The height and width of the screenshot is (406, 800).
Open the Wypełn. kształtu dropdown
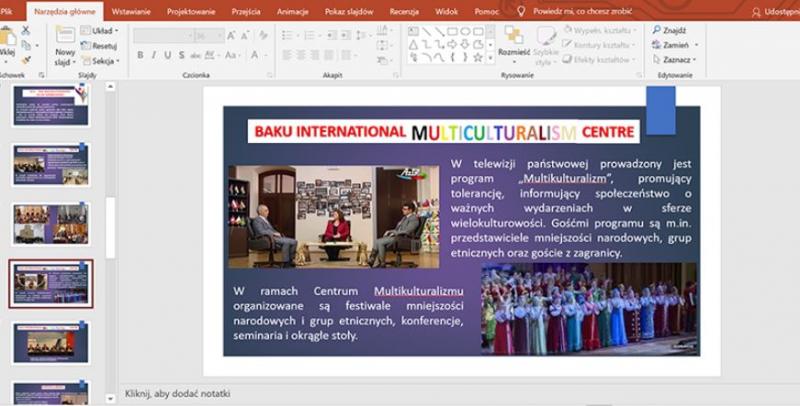601,31
